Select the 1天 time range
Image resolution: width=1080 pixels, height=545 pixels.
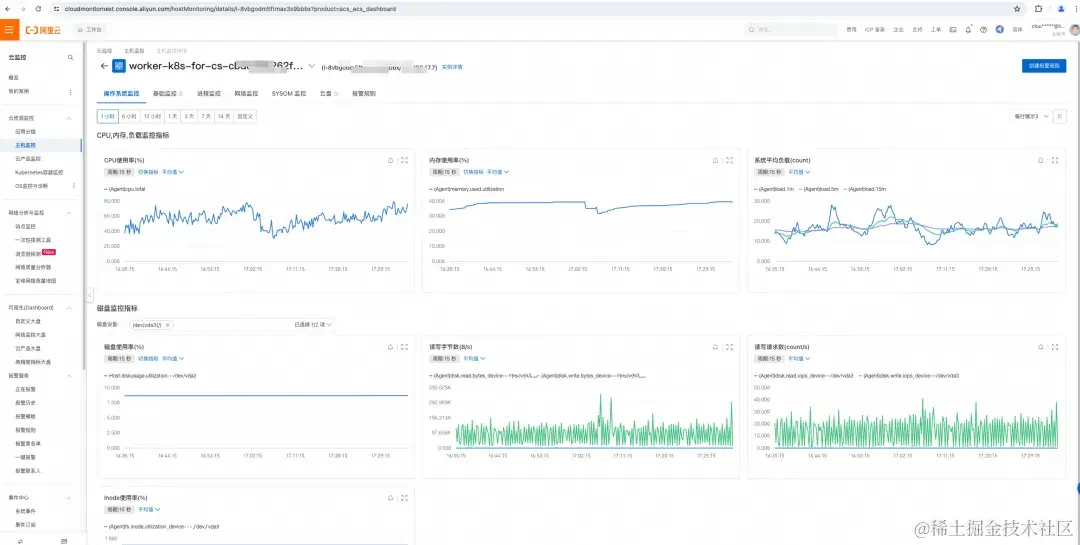click(x=172, y=116)
